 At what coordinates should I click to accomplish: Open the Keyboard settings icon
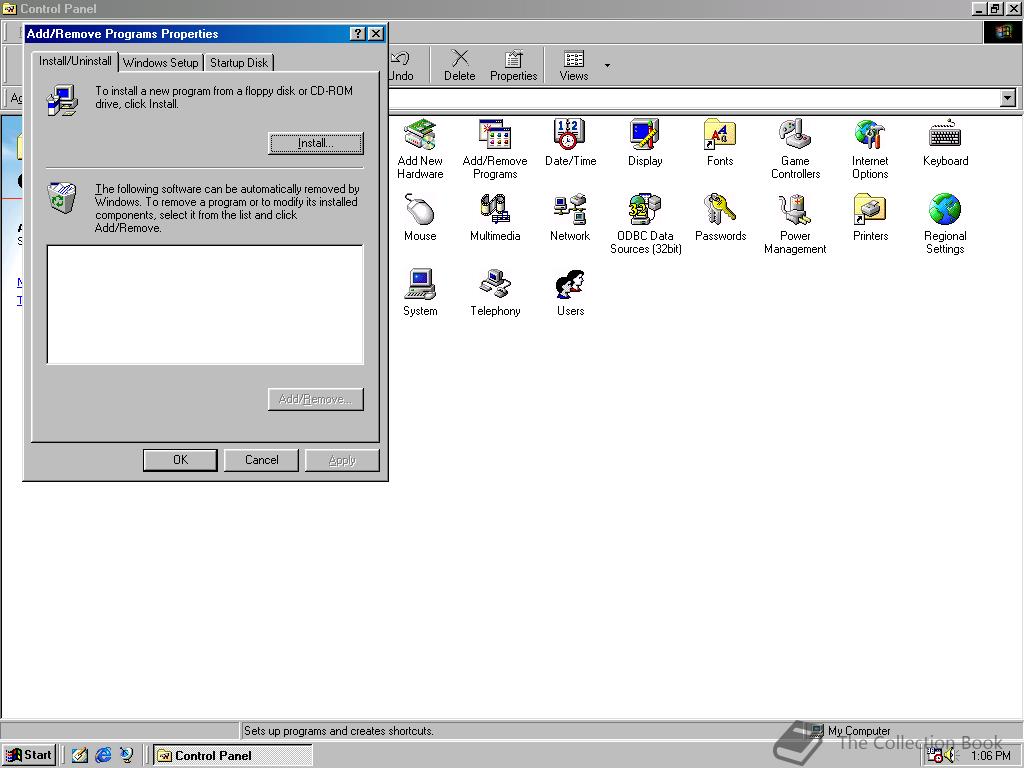point(945,143)
